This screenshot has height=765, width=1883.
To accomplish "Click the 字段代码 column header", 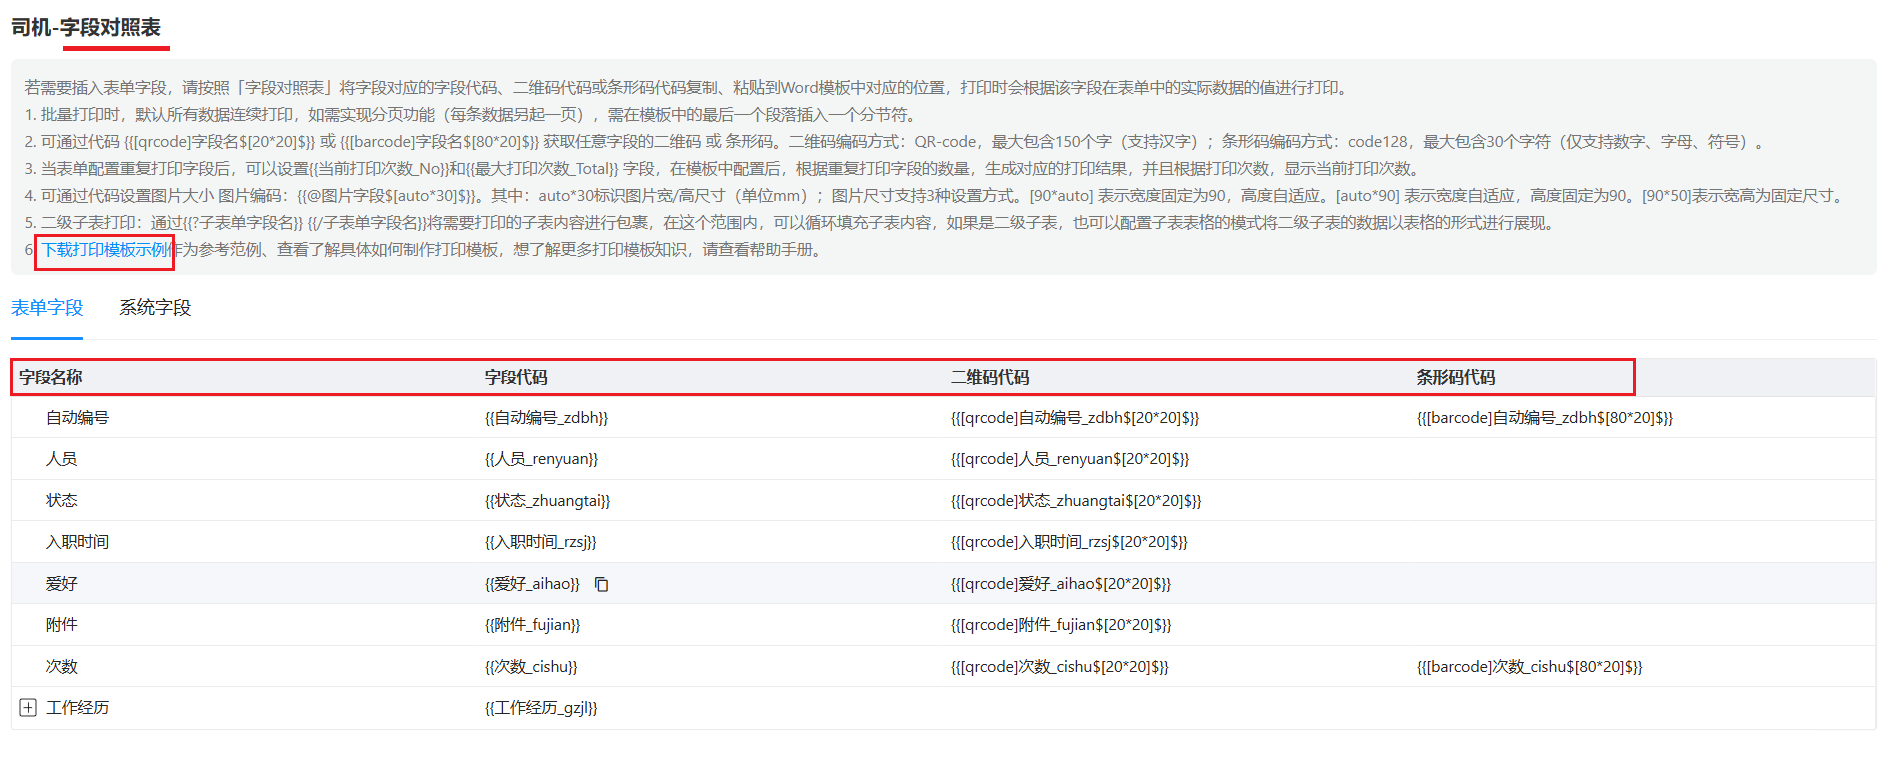I will click(516, 378).
